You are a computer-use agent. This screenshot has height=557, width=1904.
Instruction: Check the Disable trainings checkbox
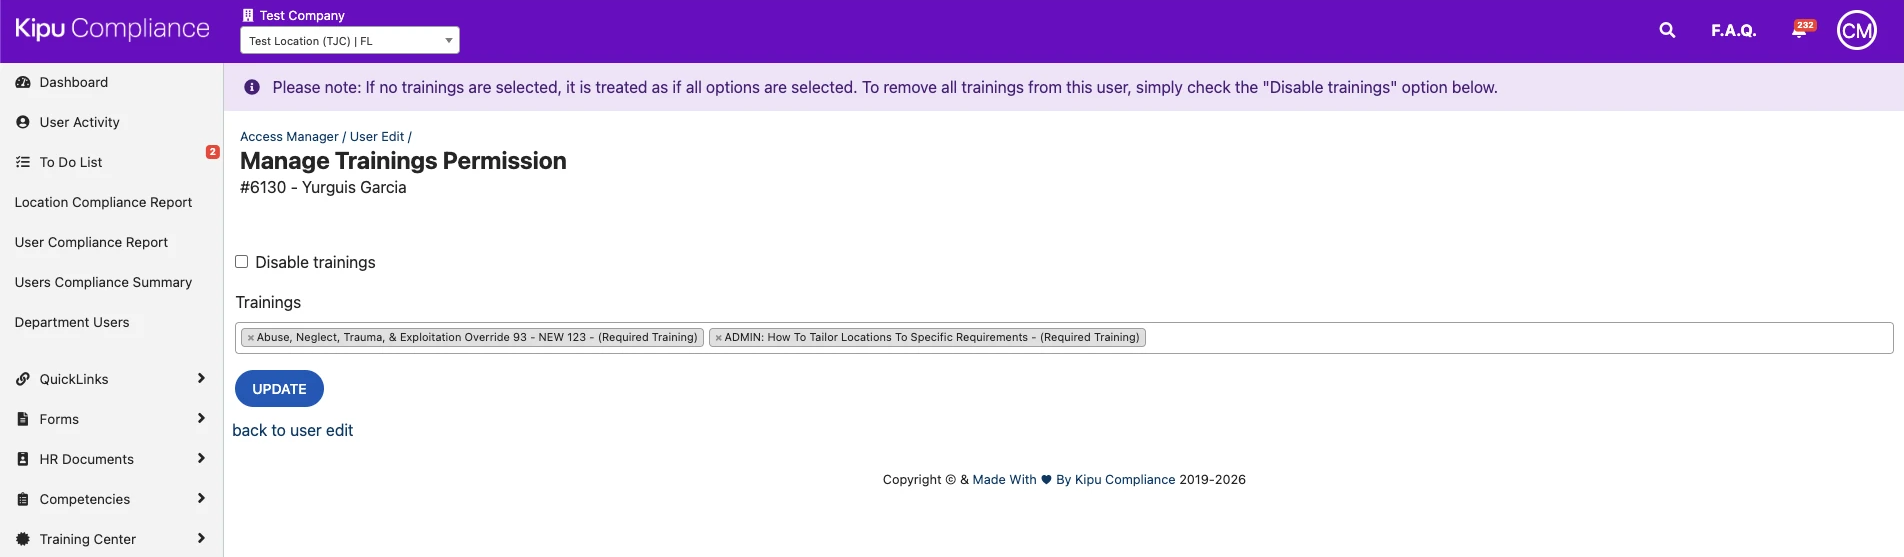click(x=241, y=262)
